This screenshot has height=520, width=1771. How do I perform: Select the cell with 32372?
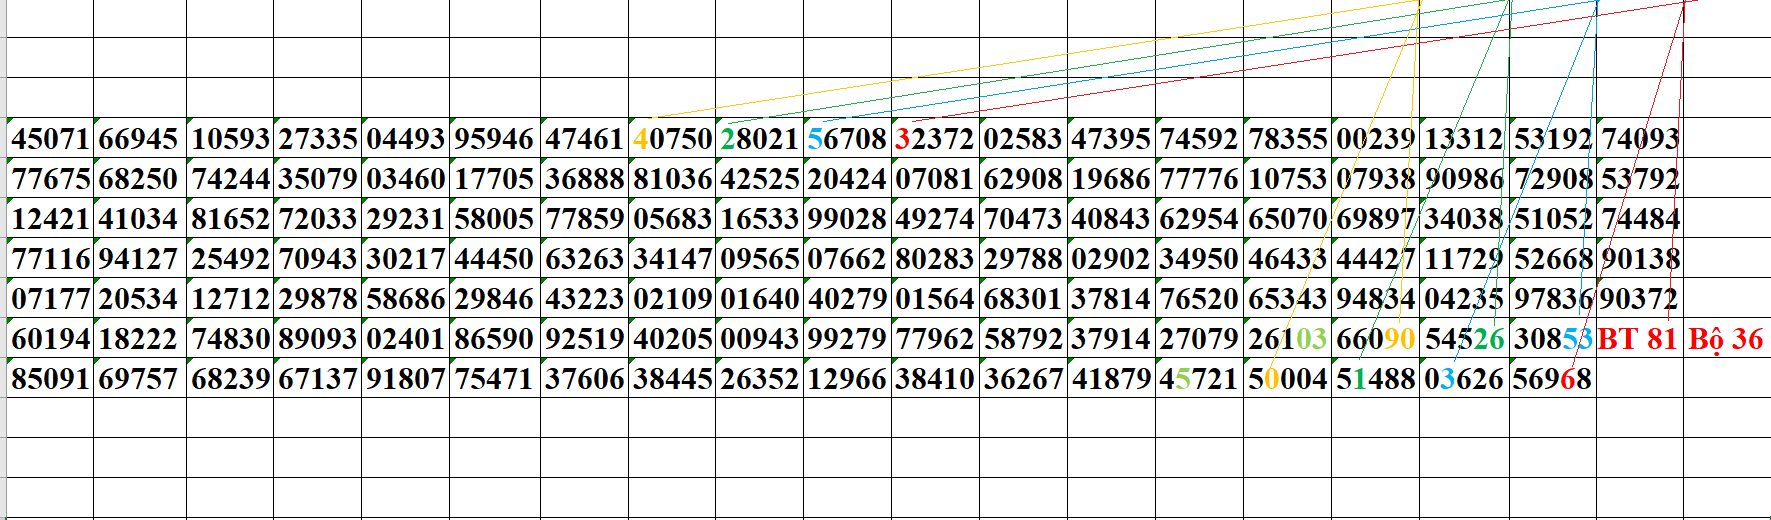click(x=934, y=139)
